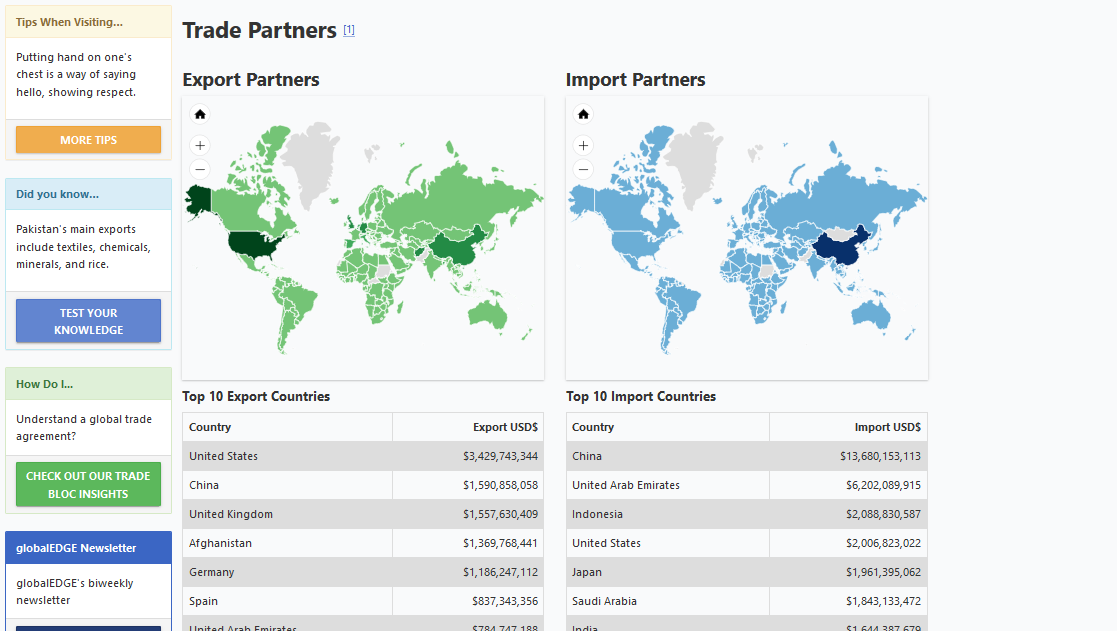The width and height of the screenshot is (1117, 631).
Task: Zoom in on the Import Partners map
Action: point(583,145)
